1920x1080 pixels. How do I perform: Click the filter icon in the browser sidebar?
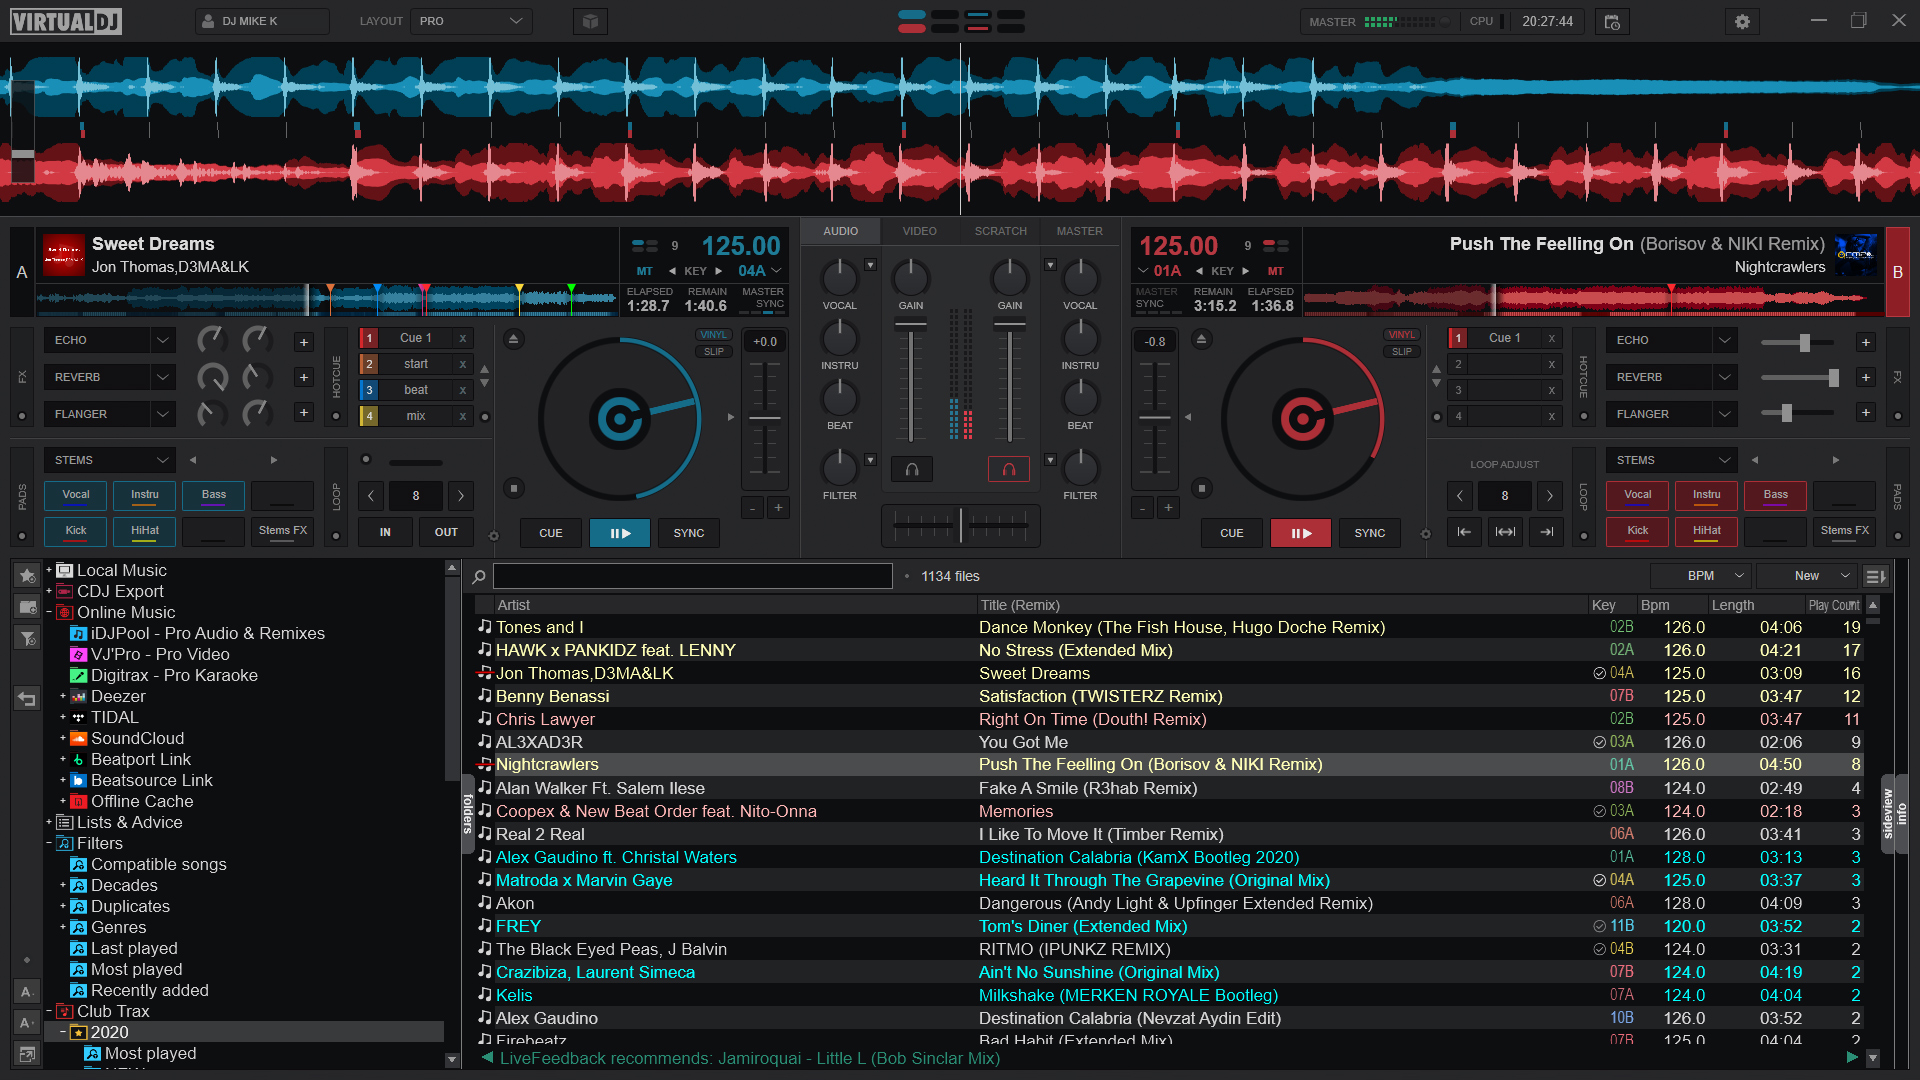click(26, 638)
